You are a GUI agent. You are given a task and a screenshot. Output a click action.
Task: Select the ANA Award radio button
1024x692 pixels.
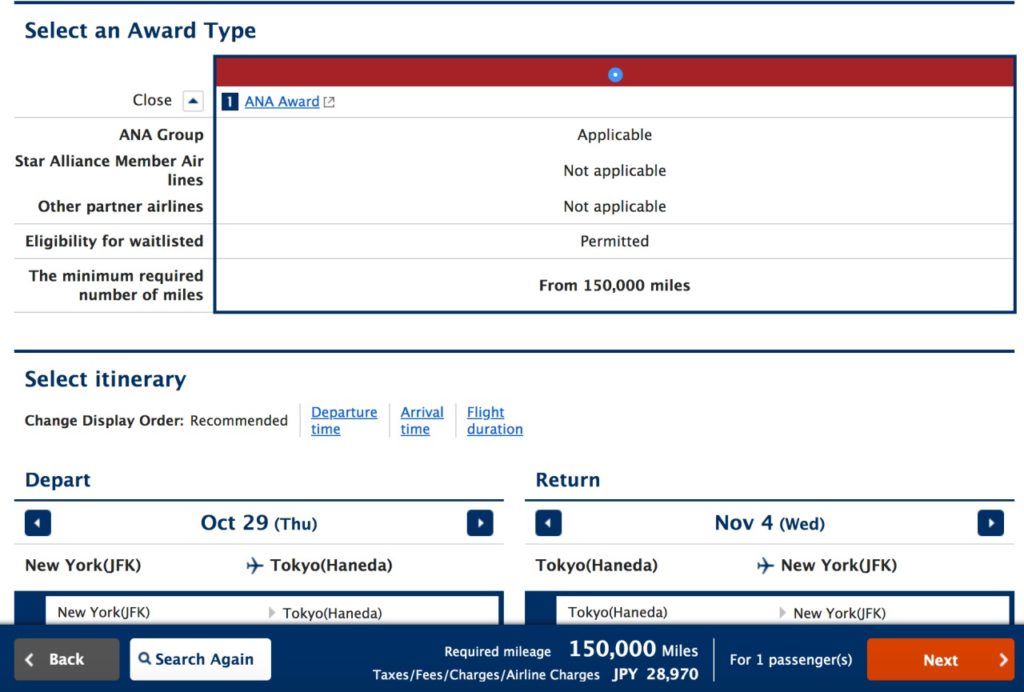615,74
